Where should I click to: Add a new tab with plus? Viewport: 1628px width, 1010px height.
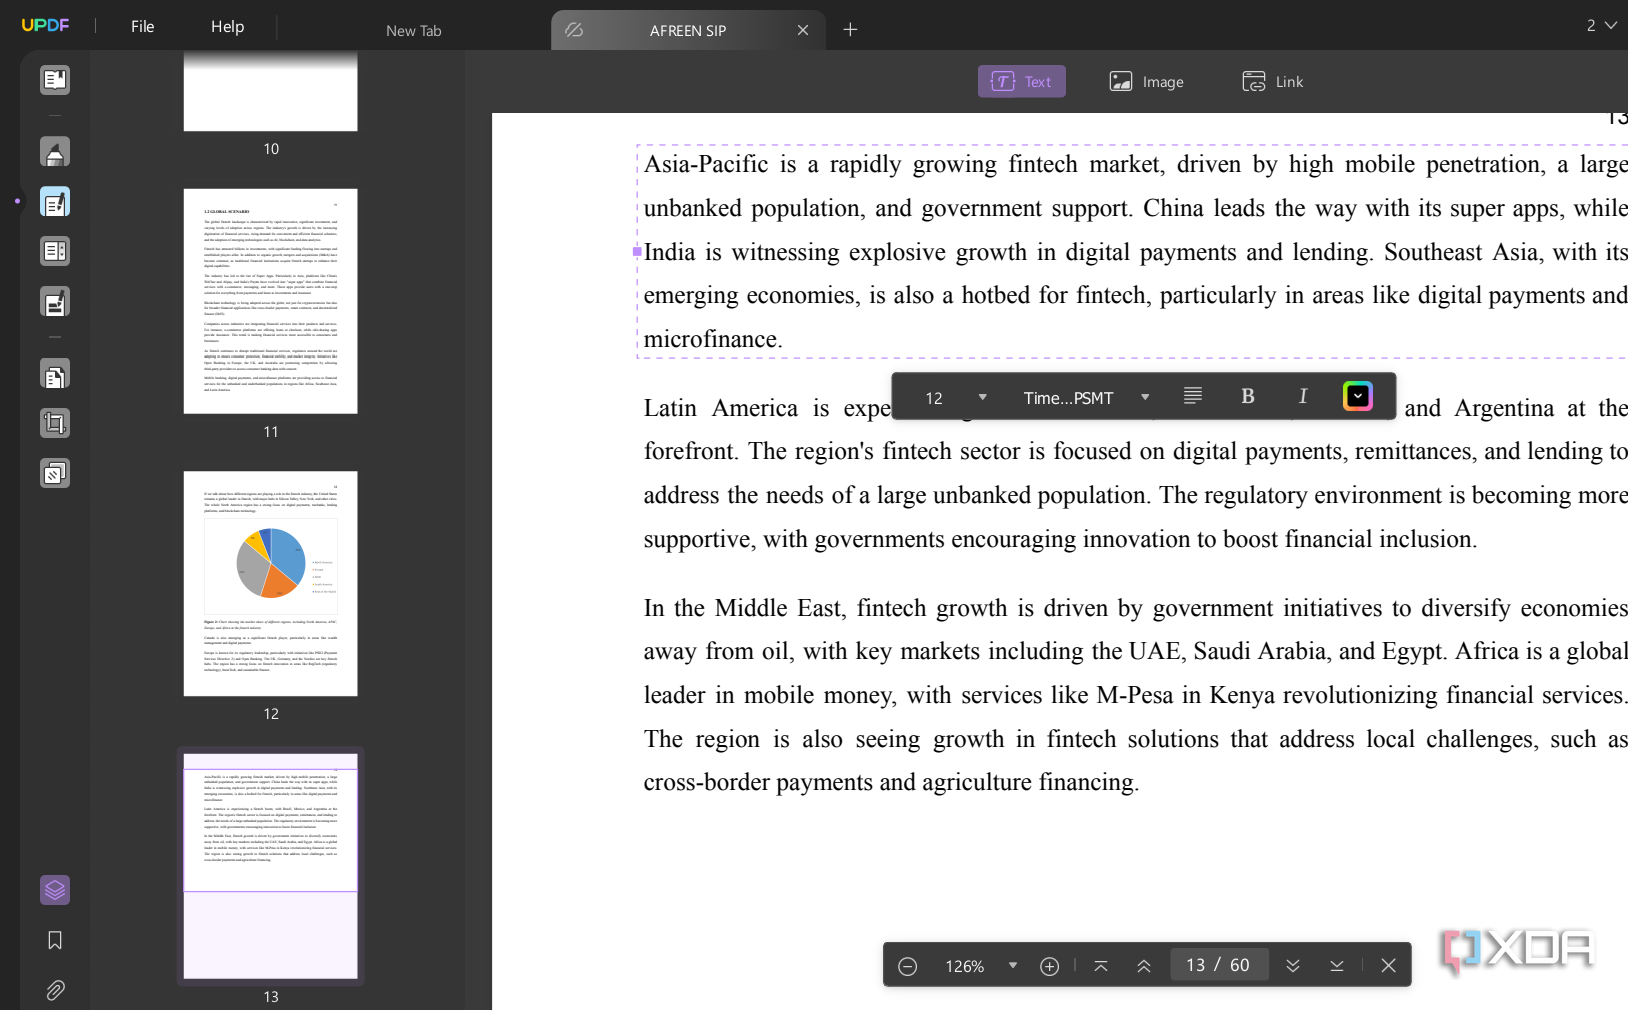(850, 30)
